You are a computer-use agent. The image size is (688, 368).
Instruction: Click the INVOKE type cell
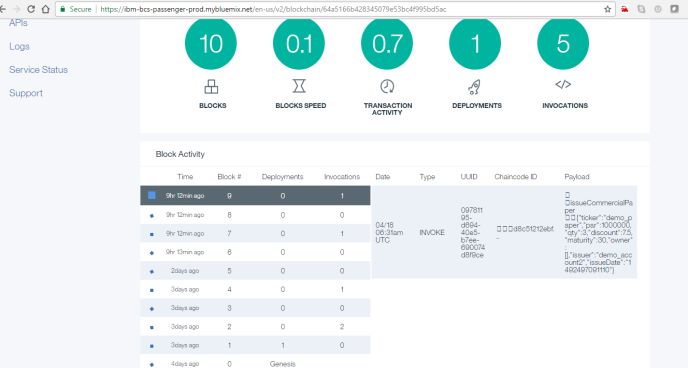432,232
